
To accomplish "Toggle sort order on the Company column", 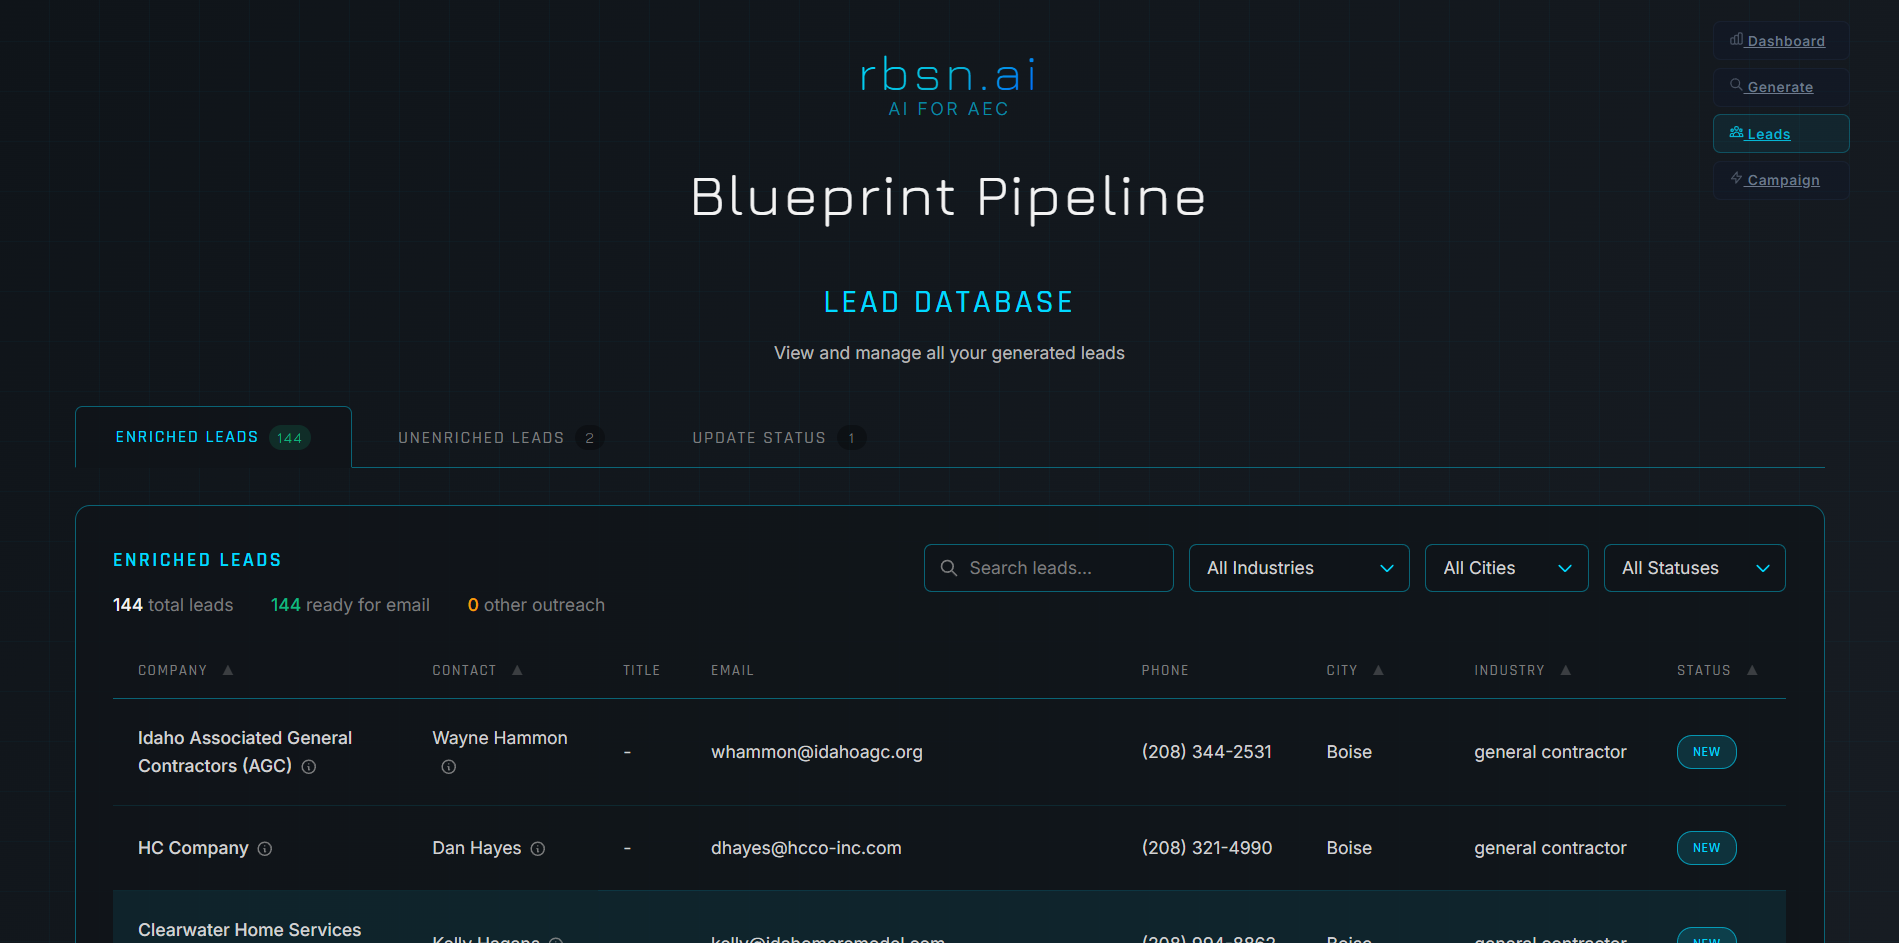I will (x=228, y=670).
